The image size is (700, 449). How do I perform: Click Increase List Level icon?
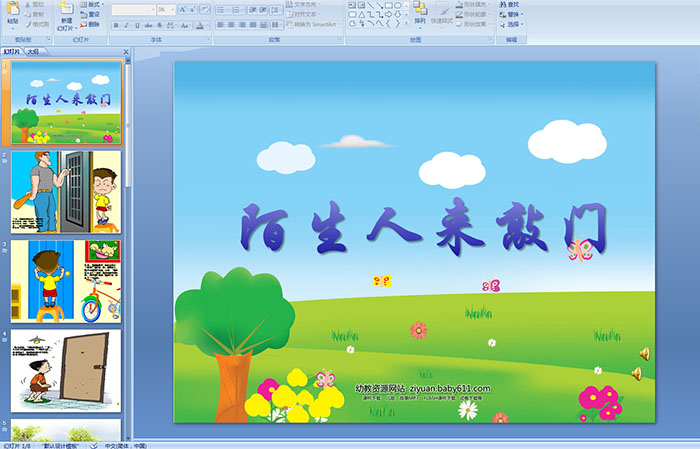click(263, 10)
